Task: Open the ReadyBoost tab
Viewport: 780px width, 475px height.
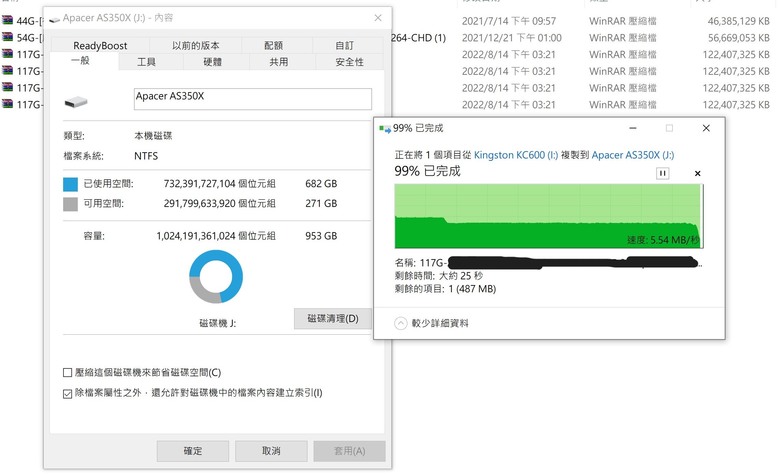Action: [100, 46]
